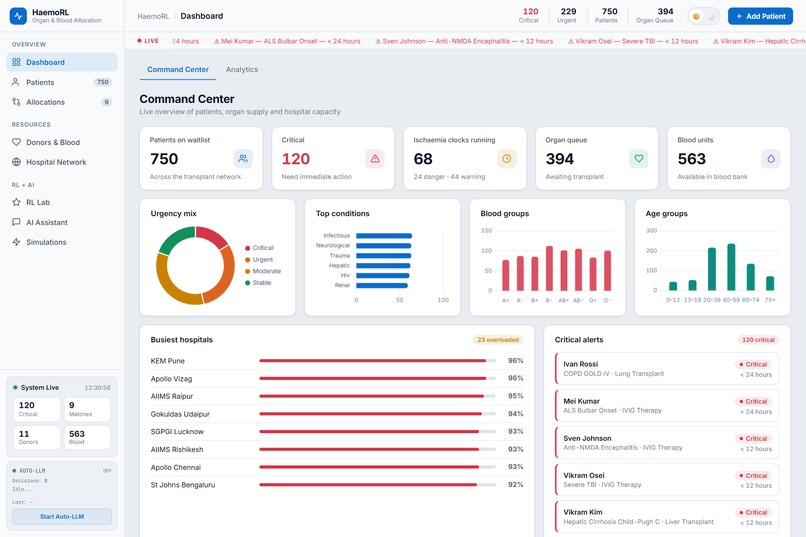Click the Vikram Osei ticker alert
Screen dimensions: 806x537
(x=633, y=41)
